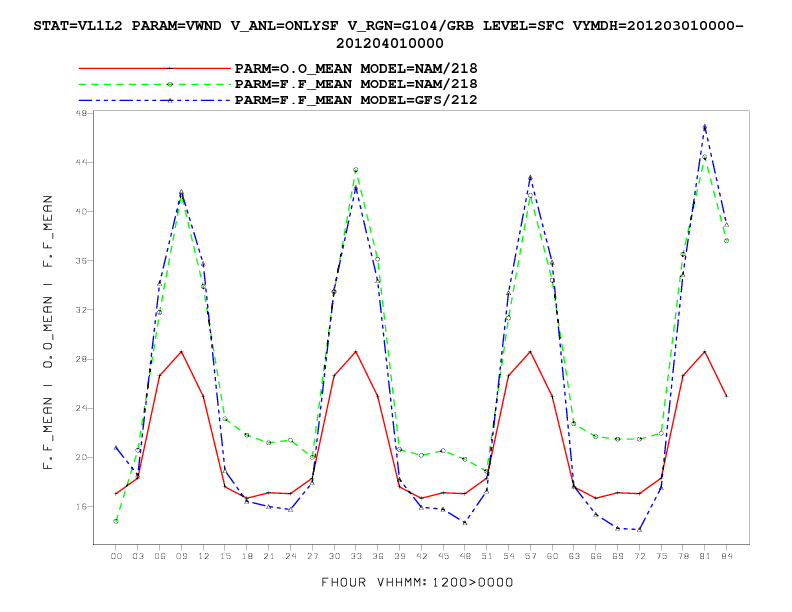
Task: Click the red solid legend line sample
Action: pos(155,68)
